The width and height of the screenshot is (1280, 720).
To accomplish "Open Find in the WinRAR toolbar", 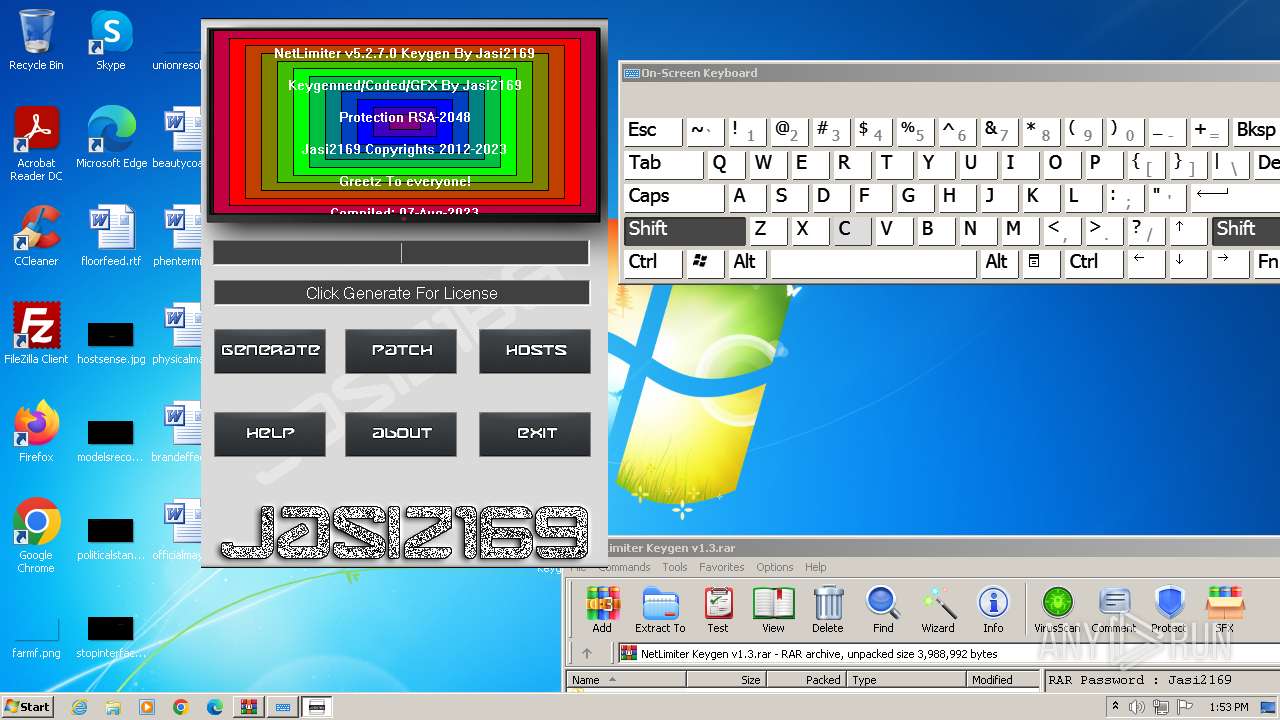I will tap(883, 609).
